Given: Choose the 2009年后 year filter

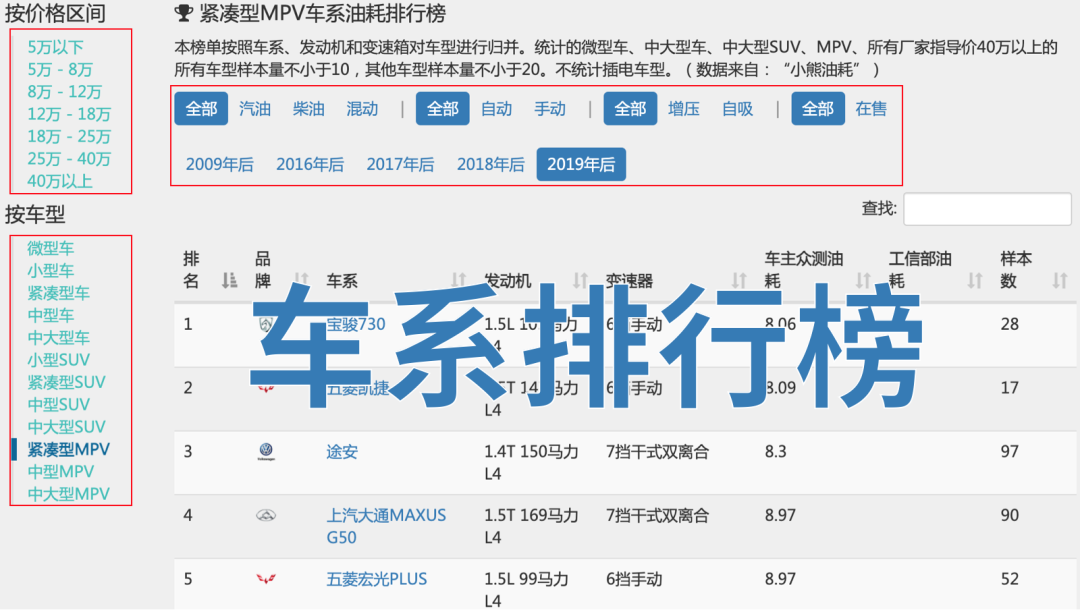Looking at the screenshot, I should [220, 165].
